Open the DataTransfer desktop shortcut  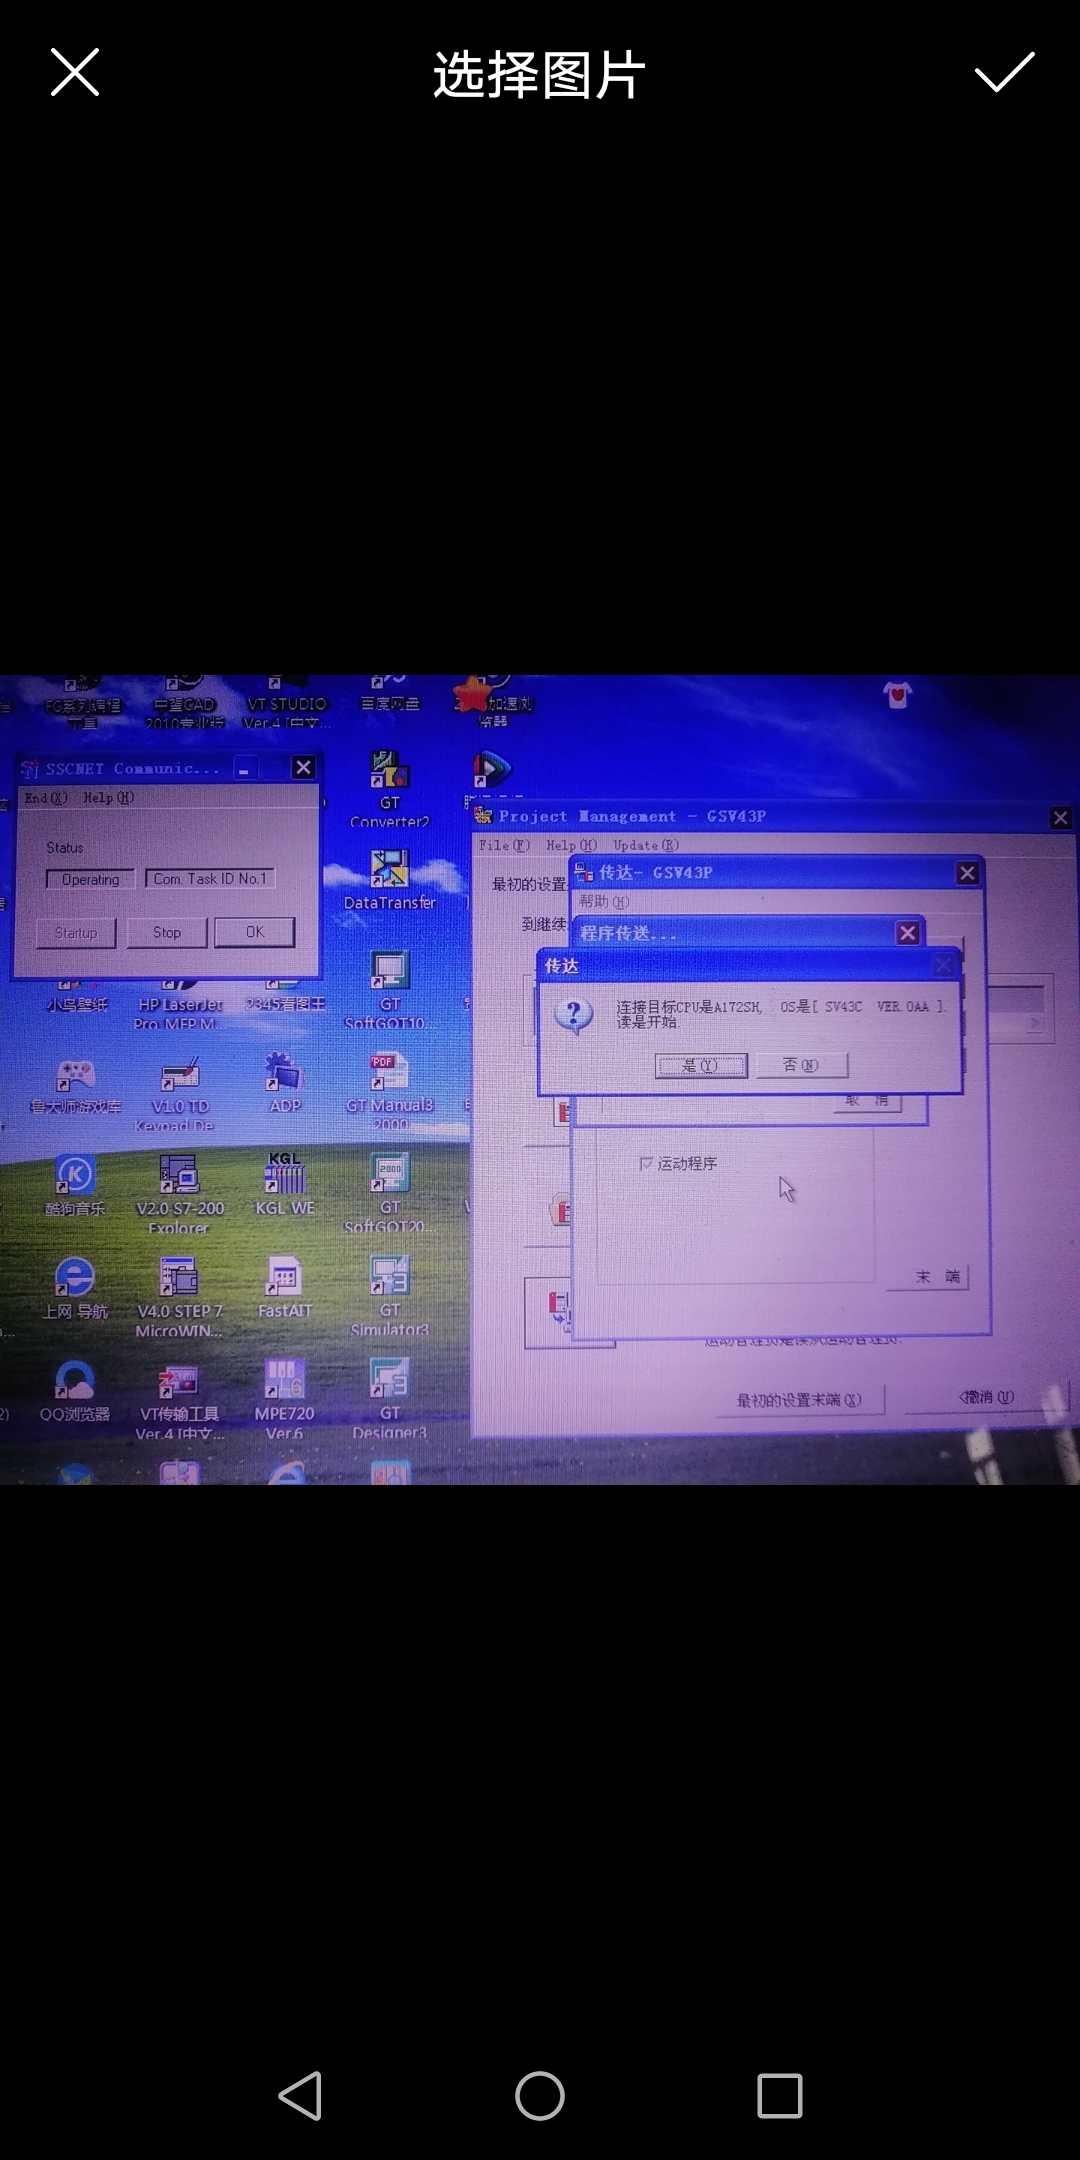(389, 870)
